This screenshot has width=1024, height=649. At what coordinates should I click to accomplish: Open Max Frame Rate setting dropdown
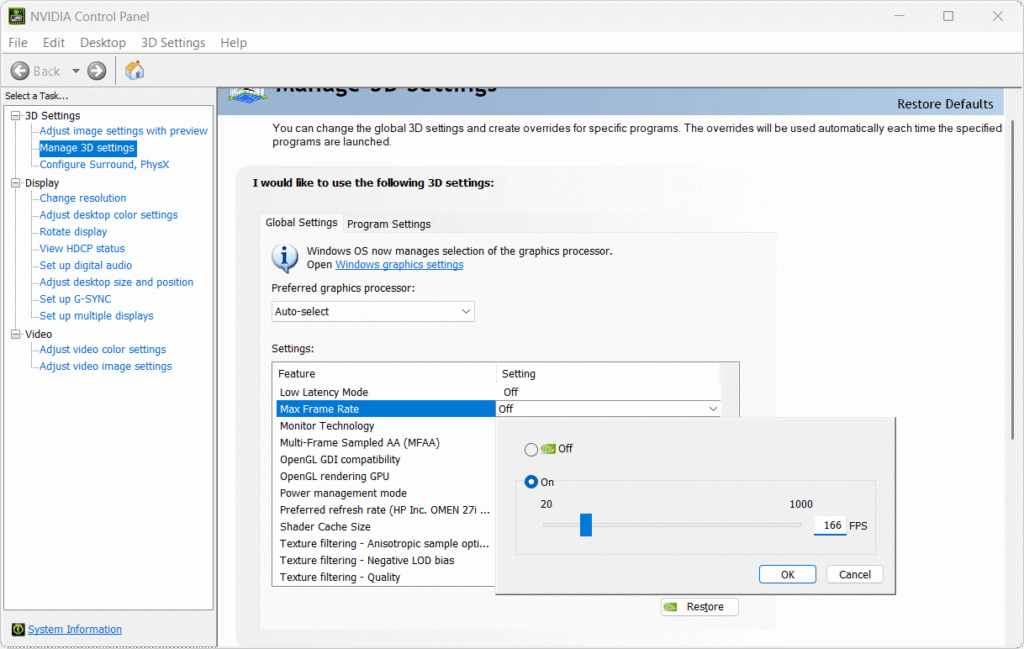608,409
